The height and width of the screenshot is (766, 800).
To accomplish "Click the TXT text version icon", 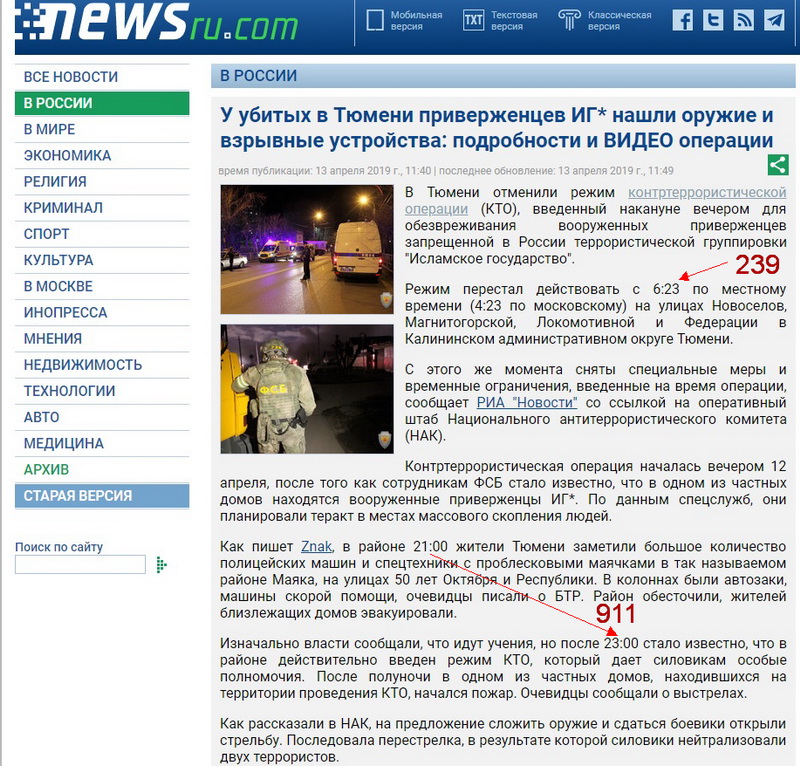I will click(x=473, y=20).
